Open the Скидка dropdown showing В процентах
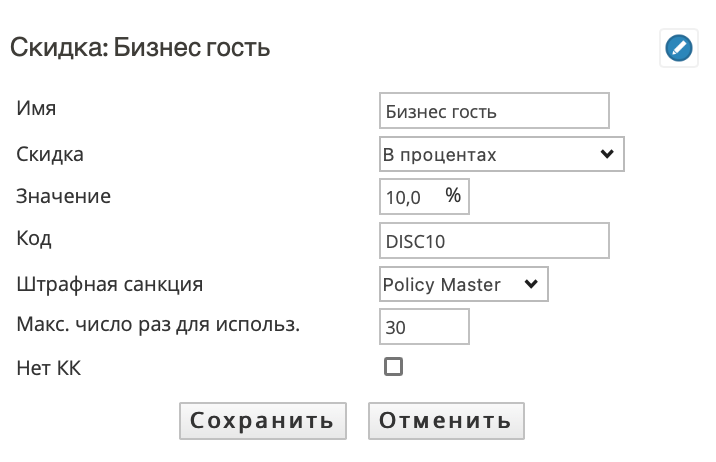Image resolution: width=716 pixels, height=462 pixels. (501, 154)
